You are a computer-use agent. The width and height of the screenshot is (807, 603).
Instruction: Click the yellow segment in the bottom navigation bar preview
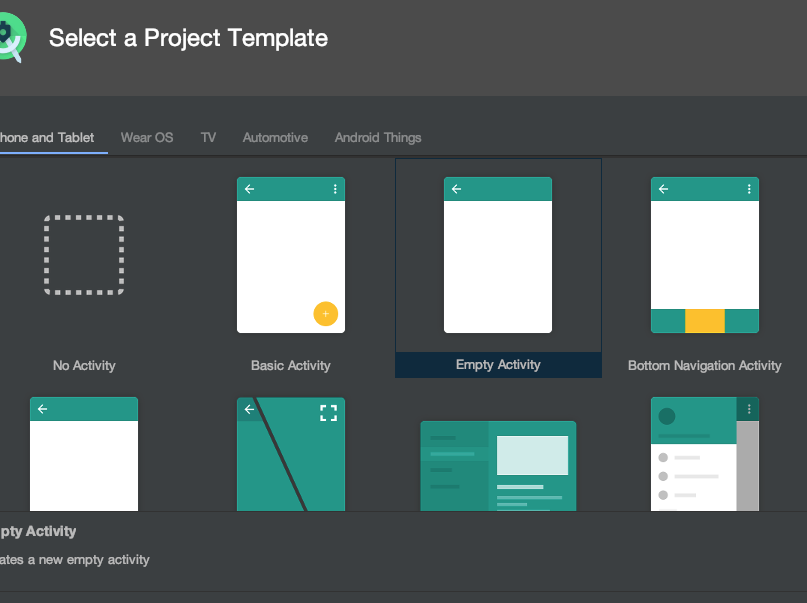coord(705,321)
